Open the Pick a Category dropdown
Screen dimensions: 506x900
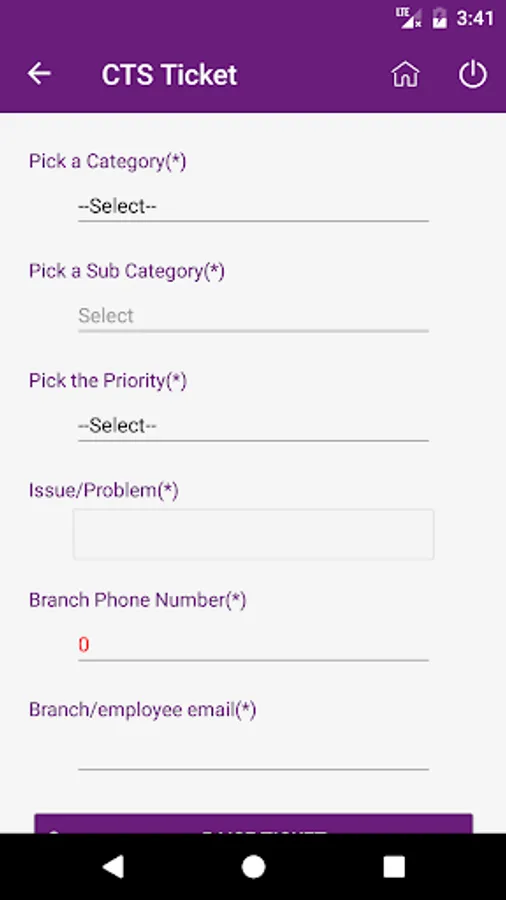coord(253,206)
